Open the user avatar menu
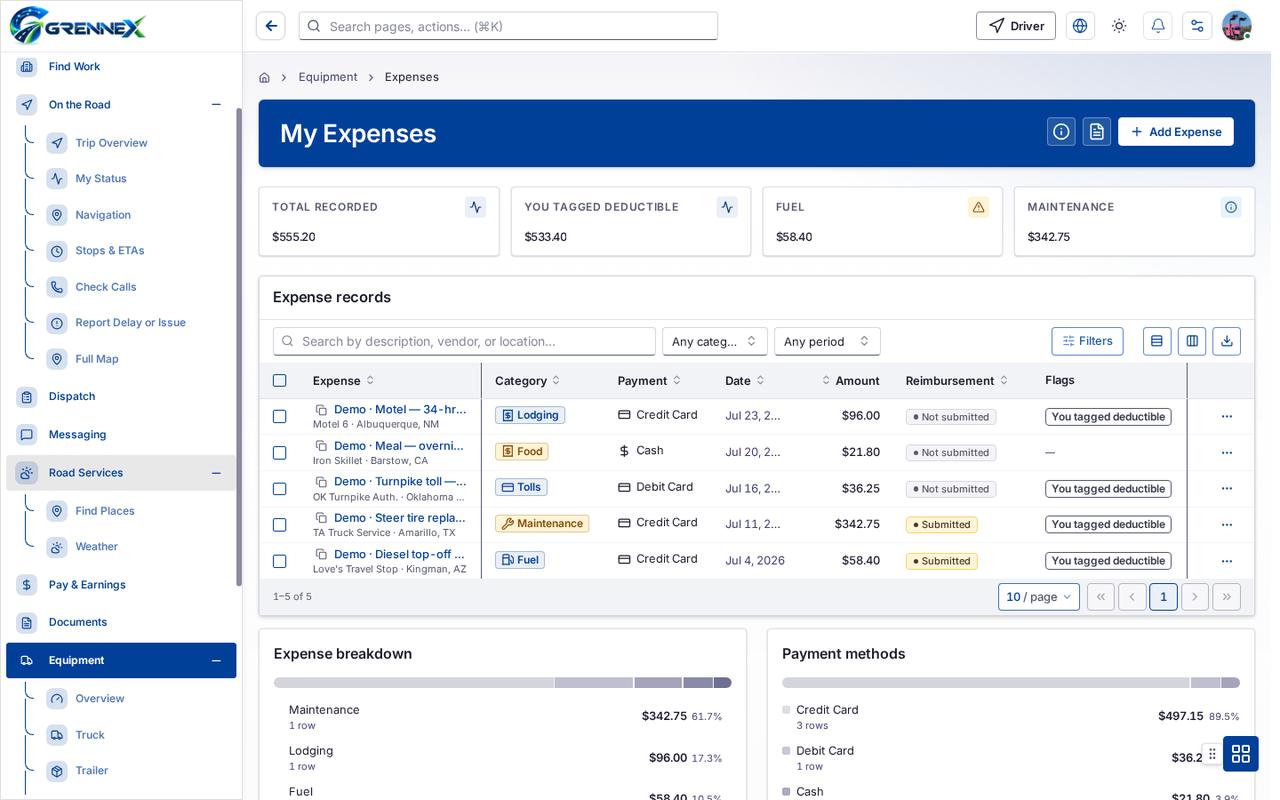Image resolution: width=1280 pixels, height=800 pixels. click(x=1237, y=26)
